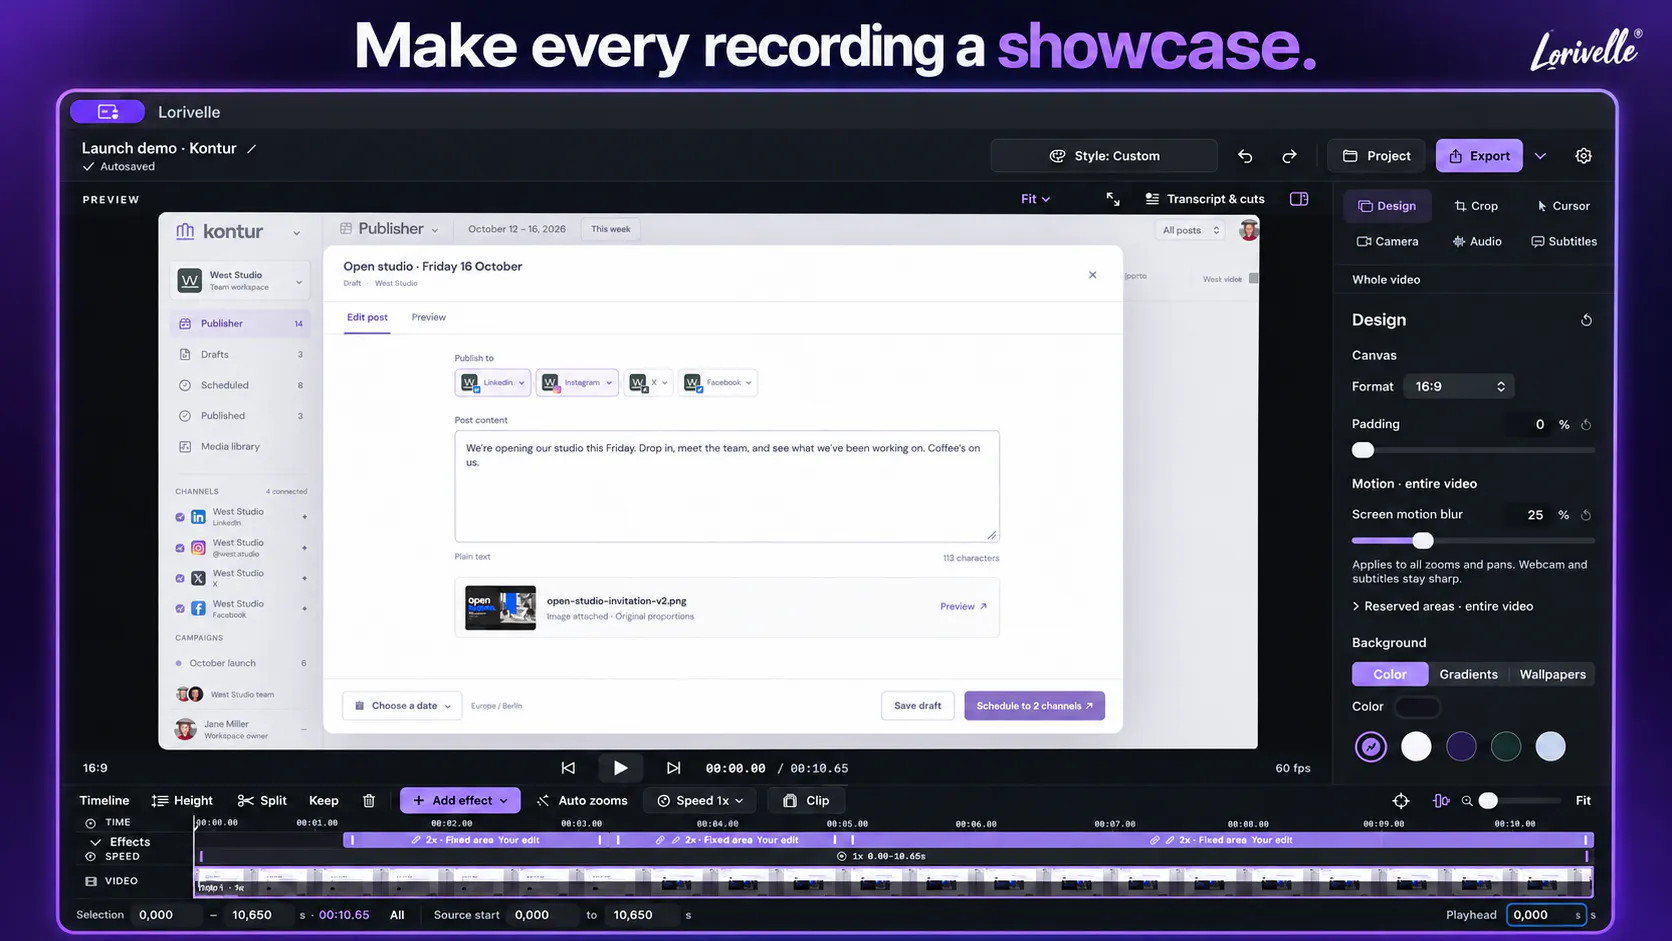1672x941 pixels.
Task: Reset the Design section settings
Action: pos(1586,320)
